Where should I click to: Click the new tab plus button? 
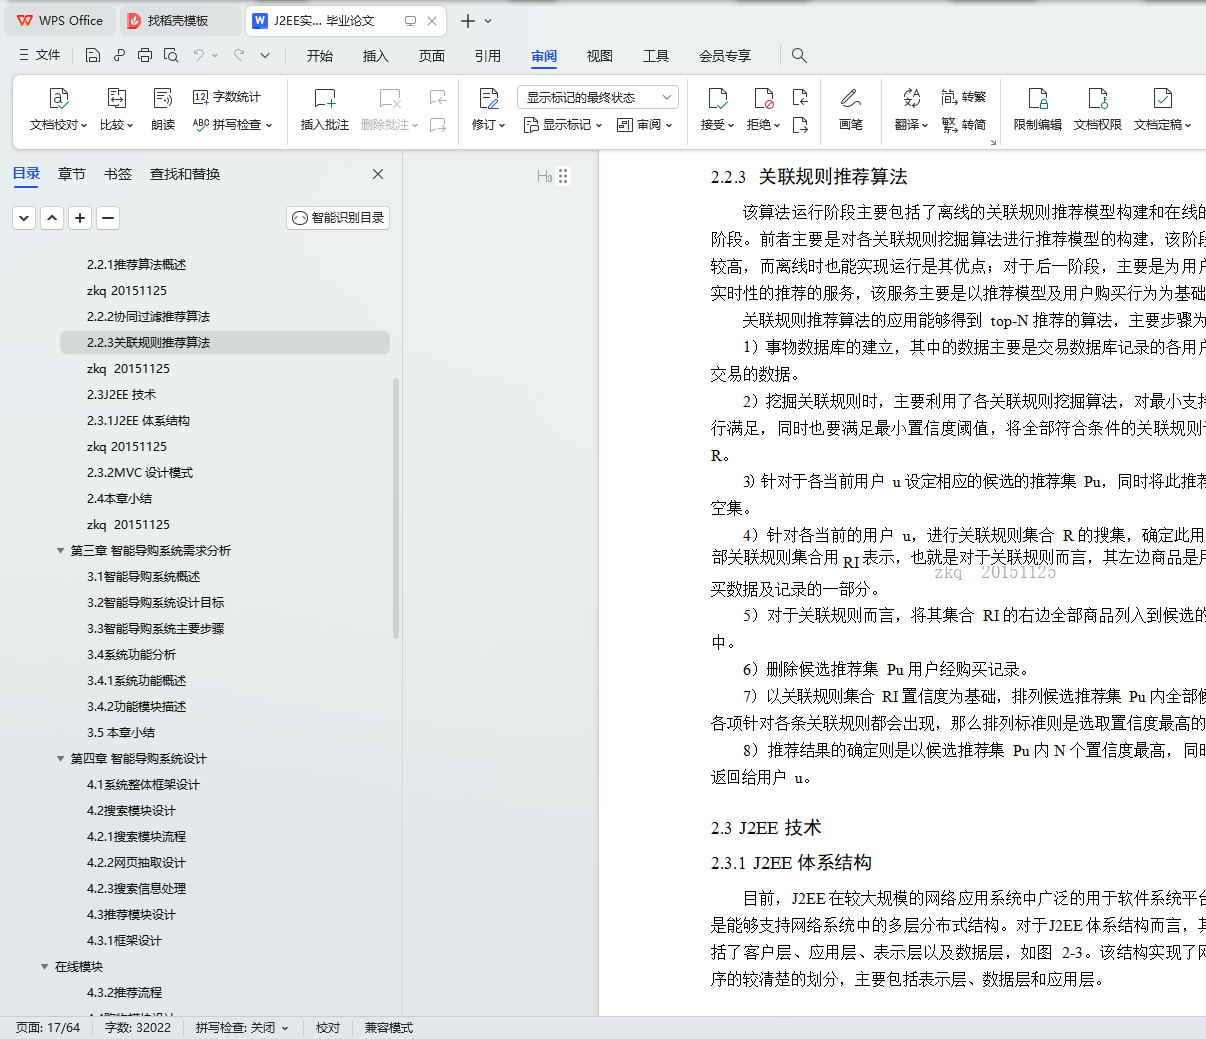[468, 21]
